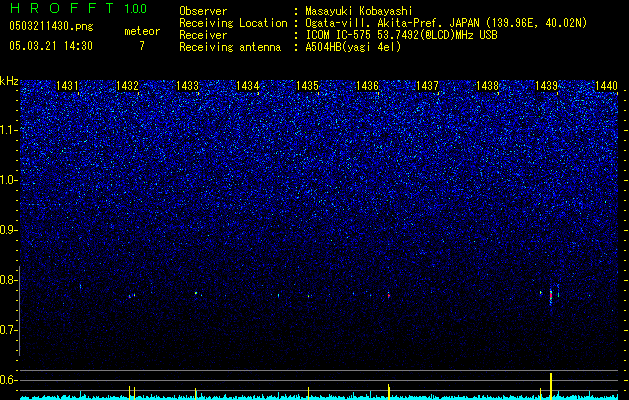Click the A504HB(yagi 4el) antenna text

point(353,47)
